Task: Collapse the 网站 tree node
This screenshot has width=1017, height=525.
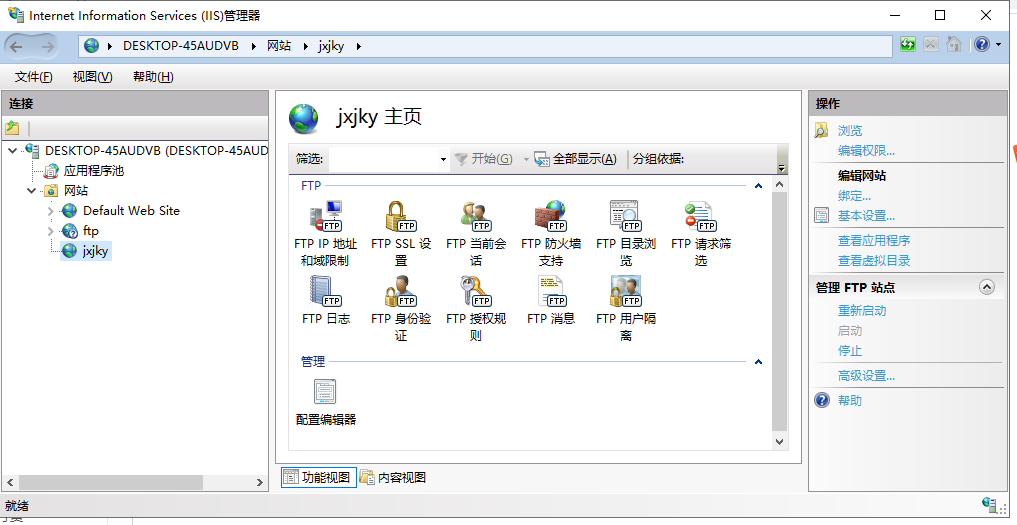Action: (31, 191)
